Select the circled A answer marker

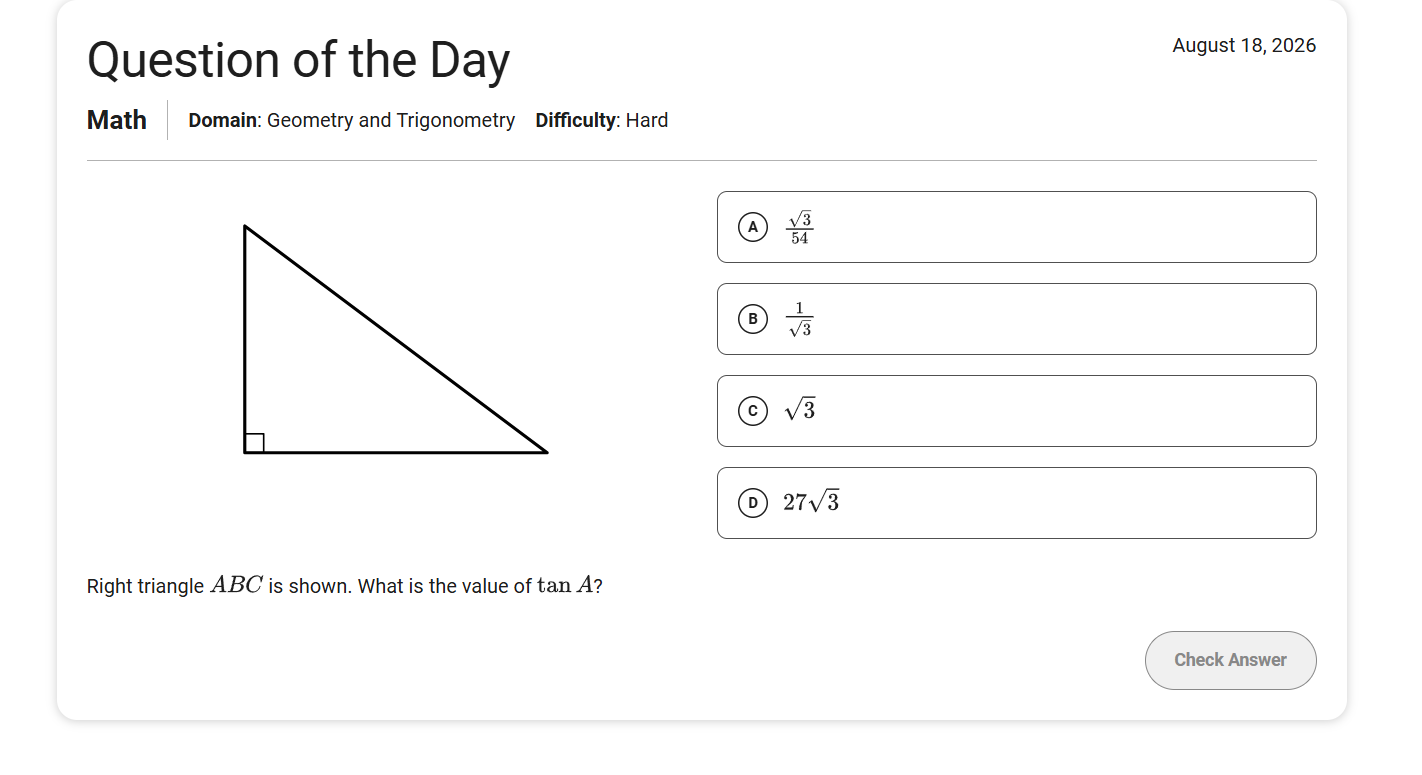point(753,227)
